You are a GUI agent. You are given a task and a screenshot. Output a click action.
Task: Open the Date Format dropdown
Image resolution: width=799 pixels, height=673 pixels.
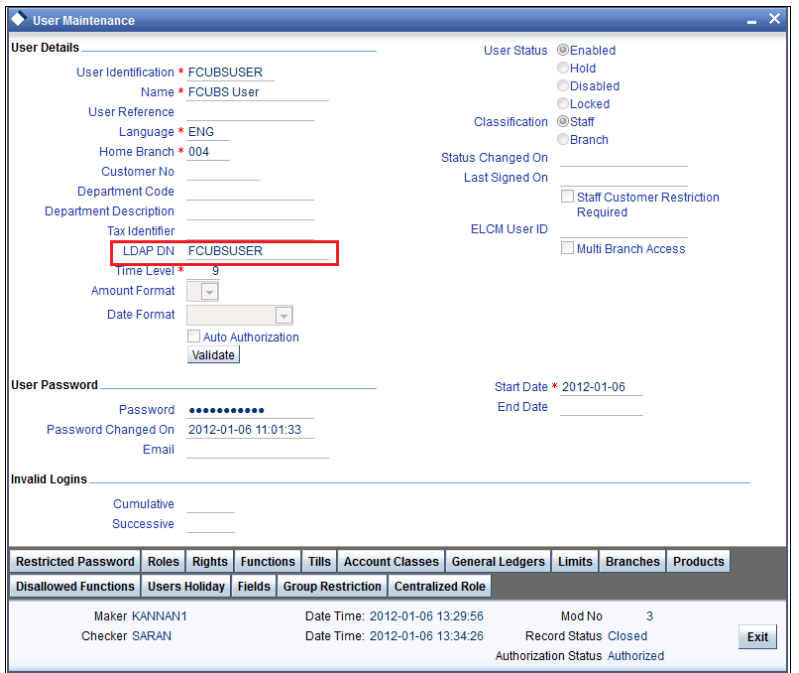[284, 316]
